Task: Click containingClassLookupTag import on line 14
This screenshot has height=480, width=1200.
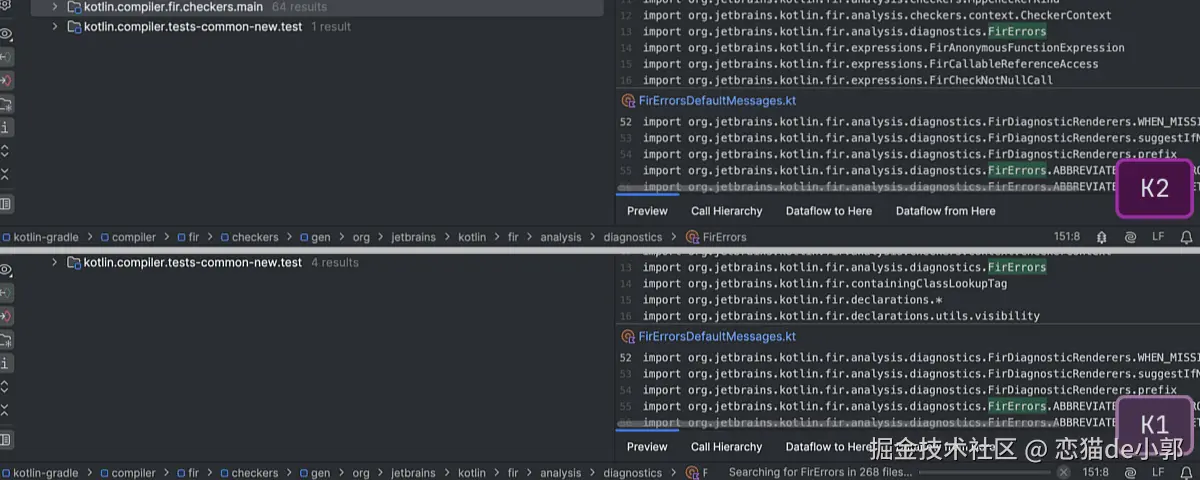Action: tap(825, 284)
